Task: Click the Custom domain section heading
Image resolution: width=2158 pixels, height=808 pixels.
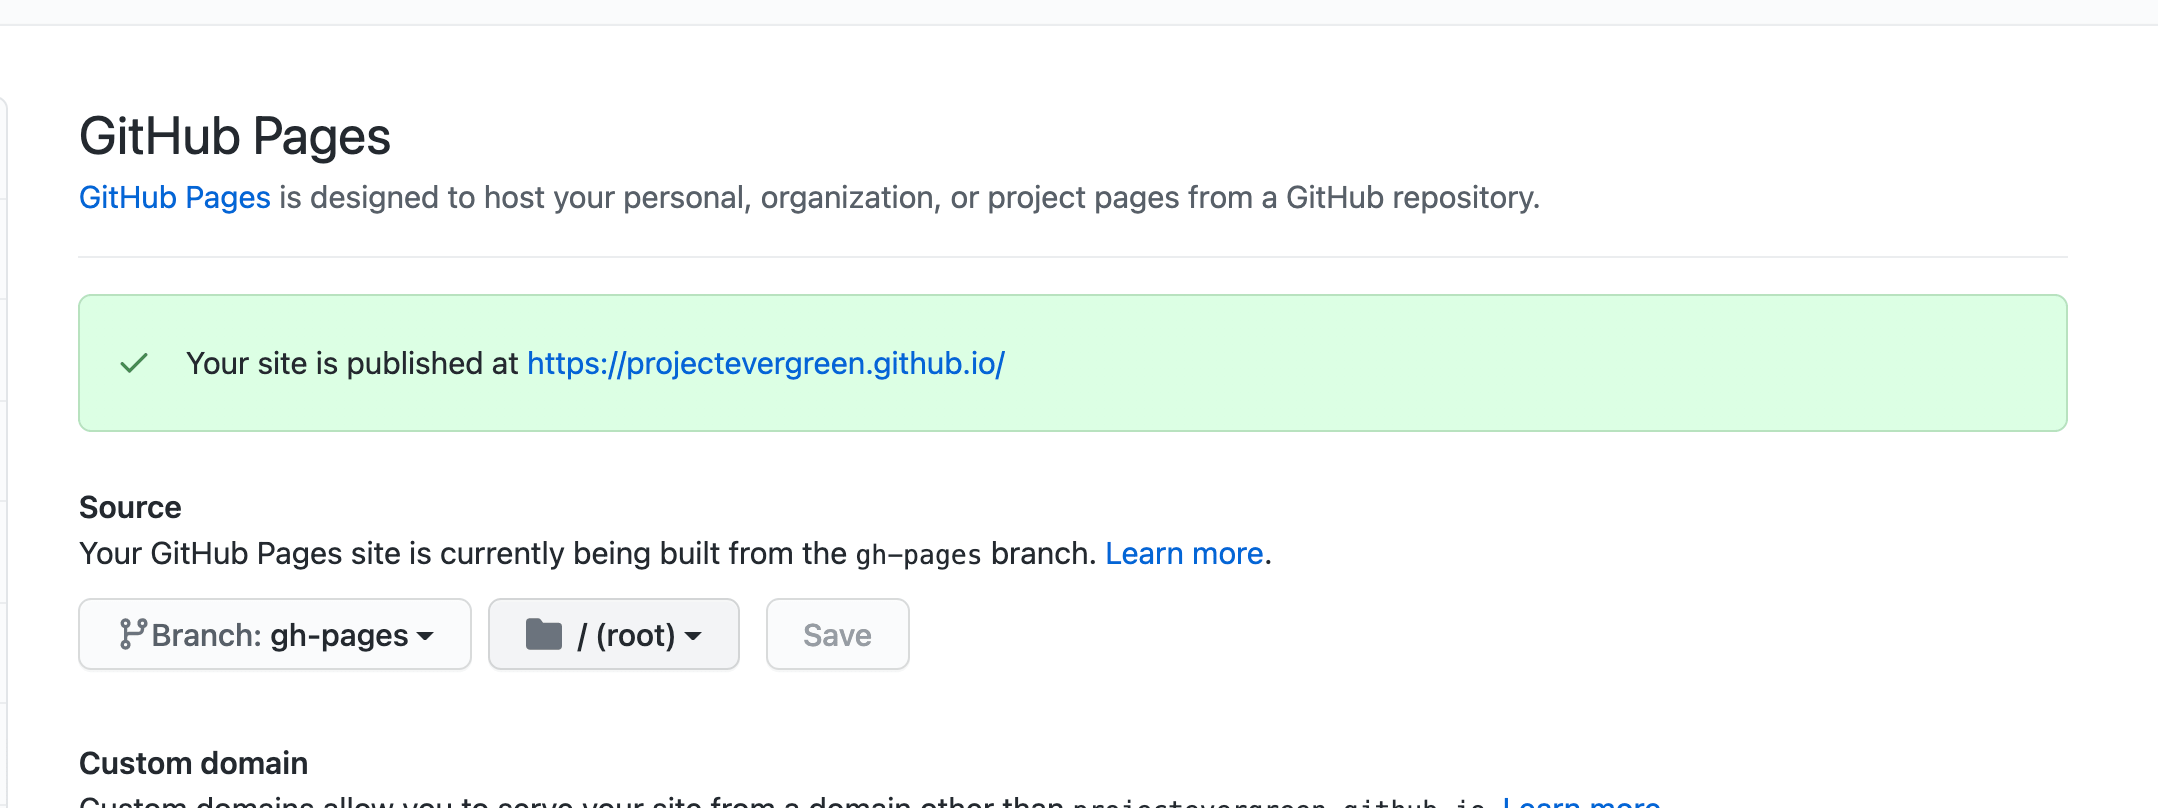Action: 193,763
